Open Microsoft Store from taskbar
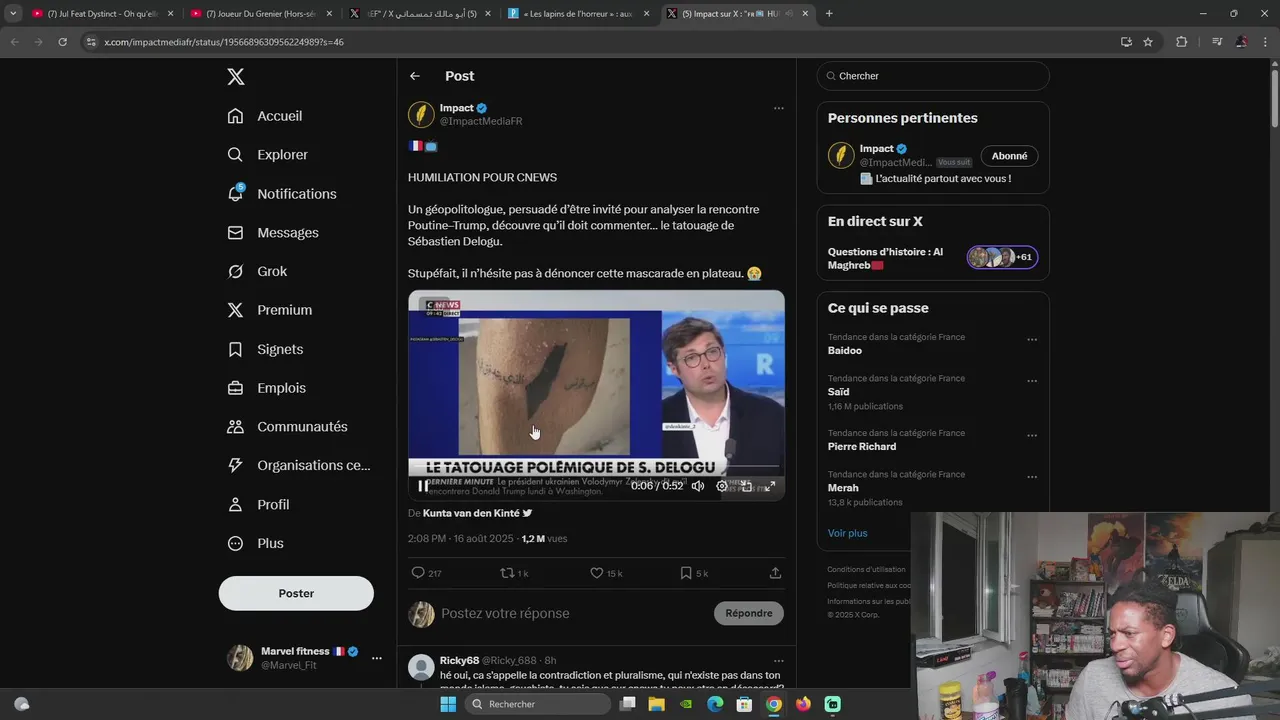This screenshot has width=1280, height=720. click(745, 704)
